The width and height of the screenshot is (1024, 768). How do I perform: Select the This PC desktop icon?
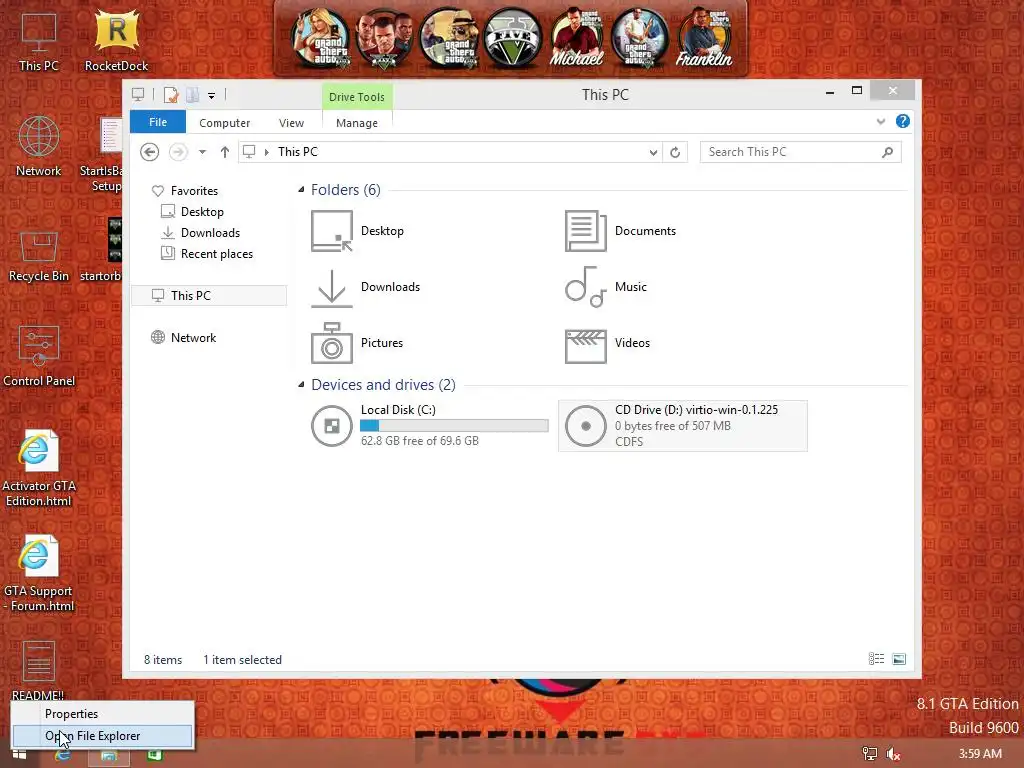click(x=39, y=42)
